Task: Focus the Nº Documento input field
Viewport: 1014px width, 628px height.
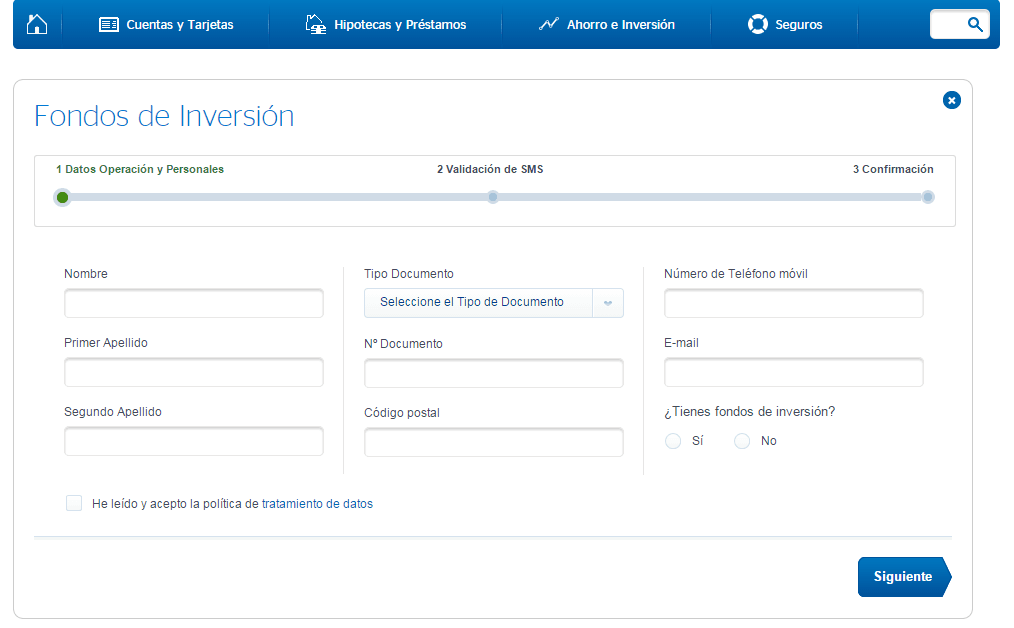Action: coord(494,373)
